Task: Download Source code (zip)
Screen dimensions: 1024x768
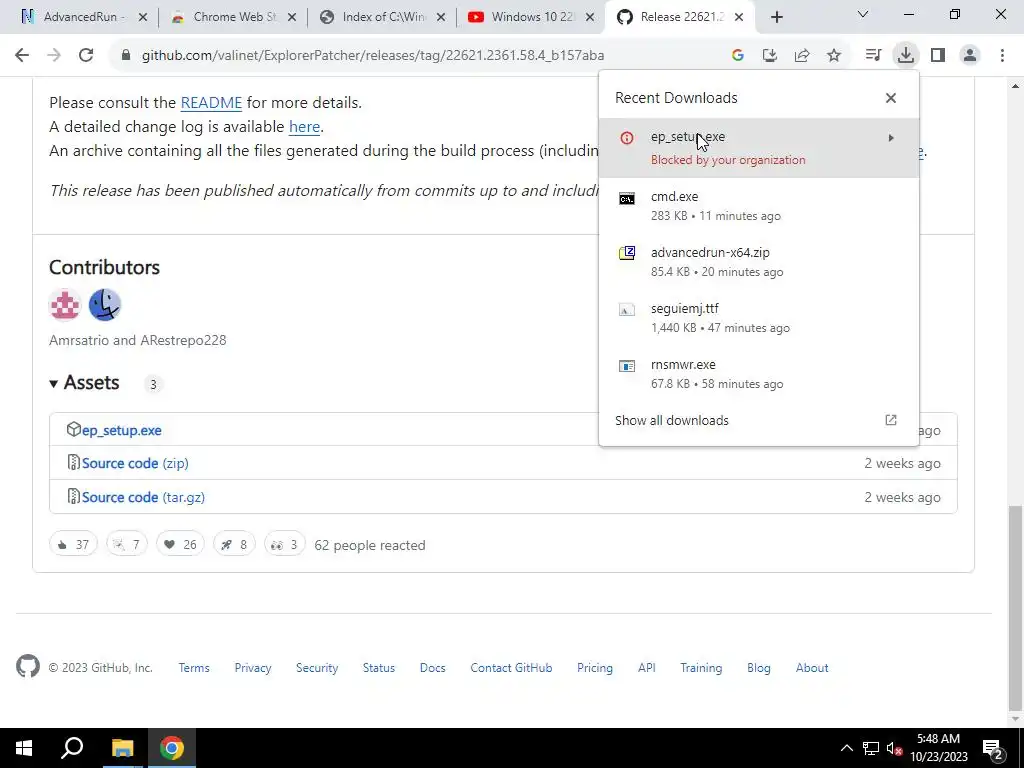Action: pyautogui.click(x=135, y=463)
